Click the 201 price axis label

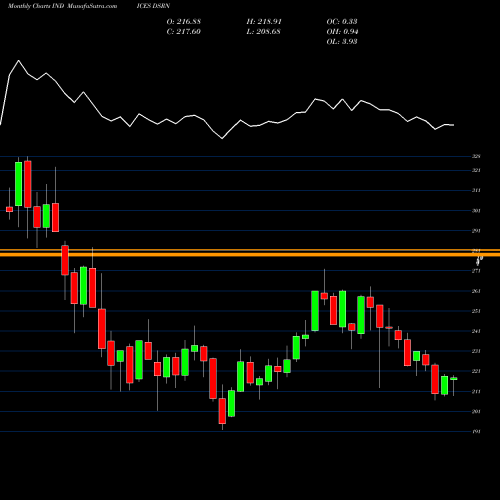click(x=476, y=411)
